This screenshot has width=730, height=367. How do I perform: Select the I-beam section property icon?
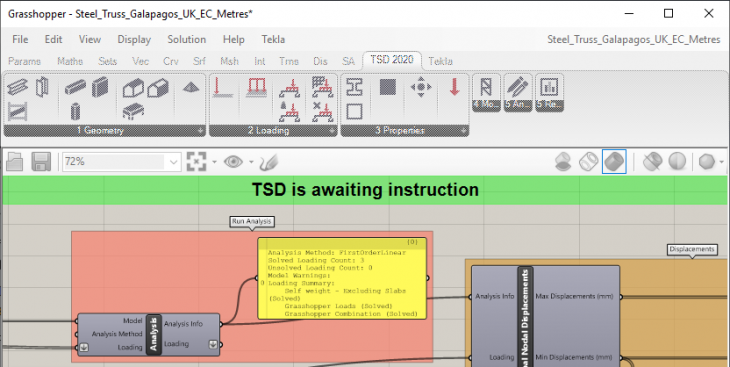[354, 87]
